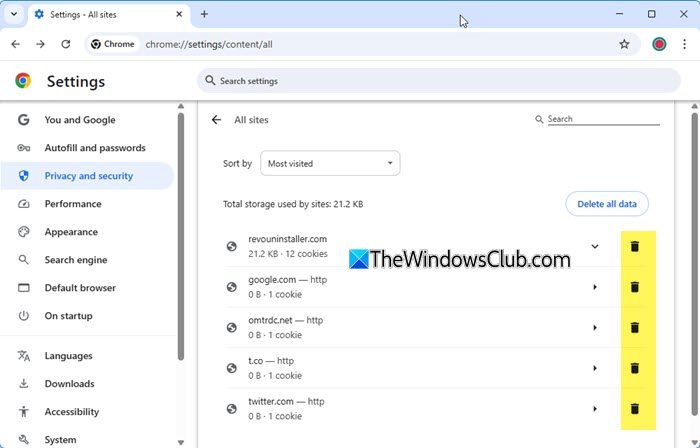Click globe icon next to revouninstaller.com
The height and width of the screenshot is (448, 700).
pyautogui.click(x=232, y=246)
